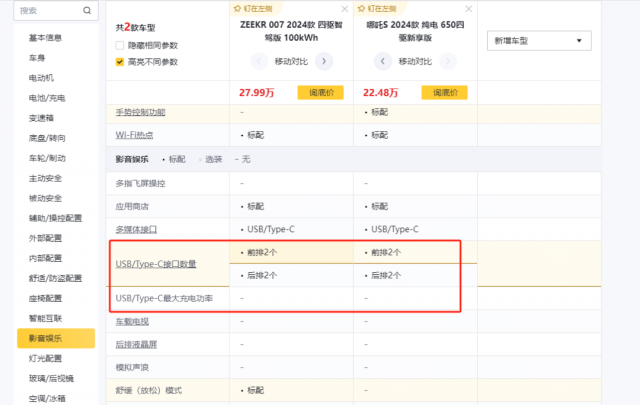This screenshot has height=405, width=640.
Task: Open the 新增车型 dropdown
Action: tap(539, 40)
